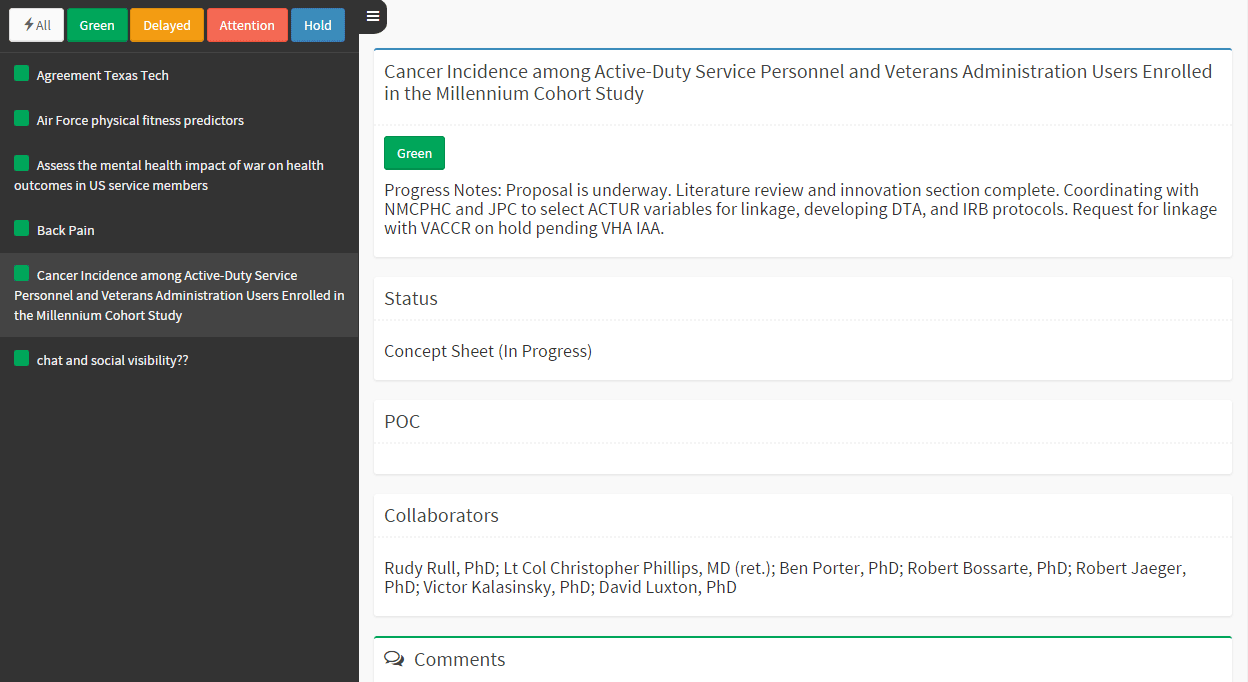Click green status square beside Cancer Incidence item

click(x=21, y=273)
